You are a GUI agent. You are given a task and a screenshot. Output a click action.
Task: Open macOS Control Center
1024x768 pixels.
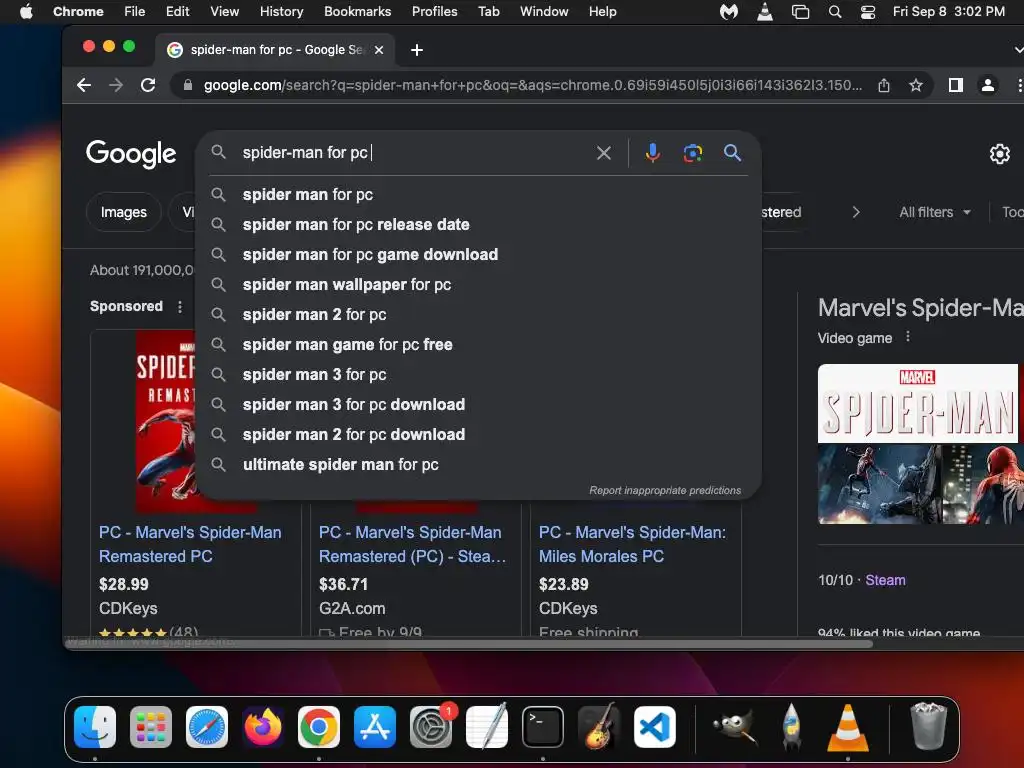(x=867, y=12)
